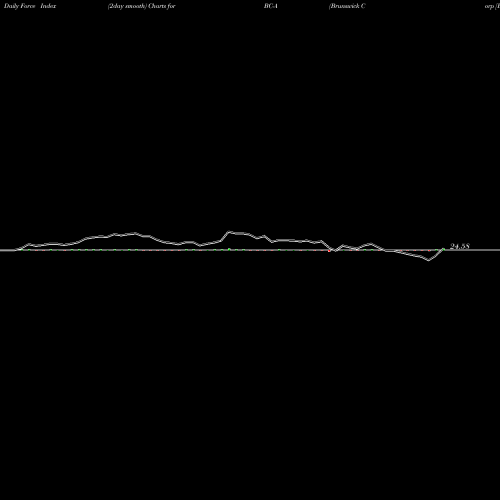The height and width of the screenshot is (500, 500).
Task: Click the green end dot beside 24.58
Action: point(444,249)
